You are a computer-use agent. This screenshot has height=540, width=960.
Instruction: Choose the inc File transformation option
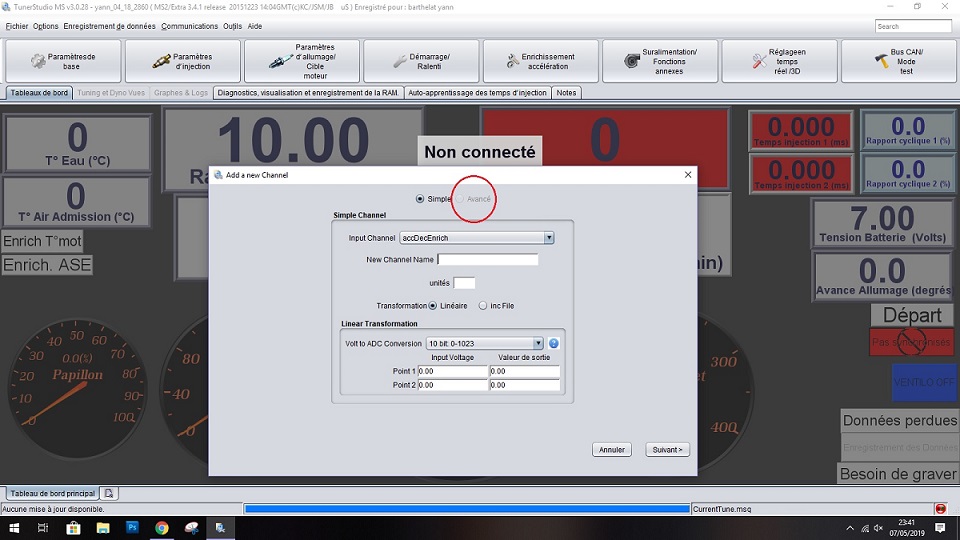(484, 306)
